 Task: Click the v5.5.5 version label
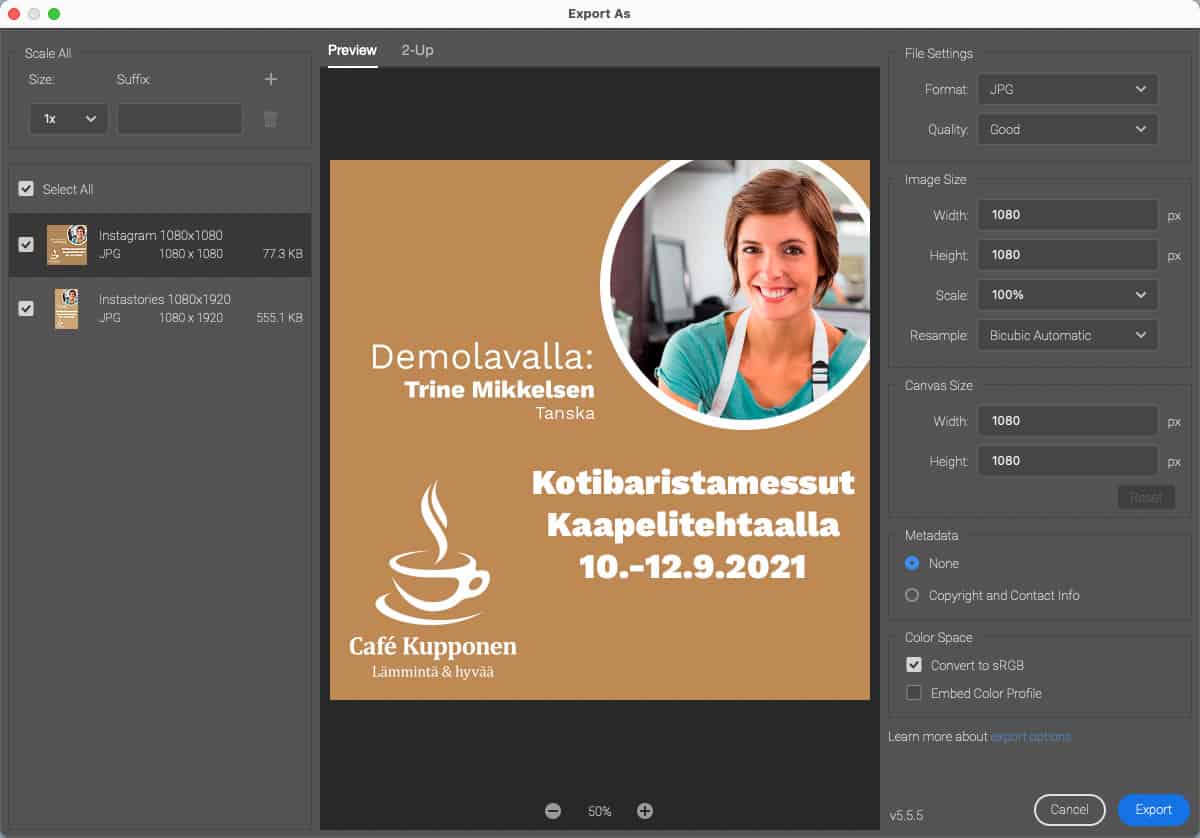point(905,816)
